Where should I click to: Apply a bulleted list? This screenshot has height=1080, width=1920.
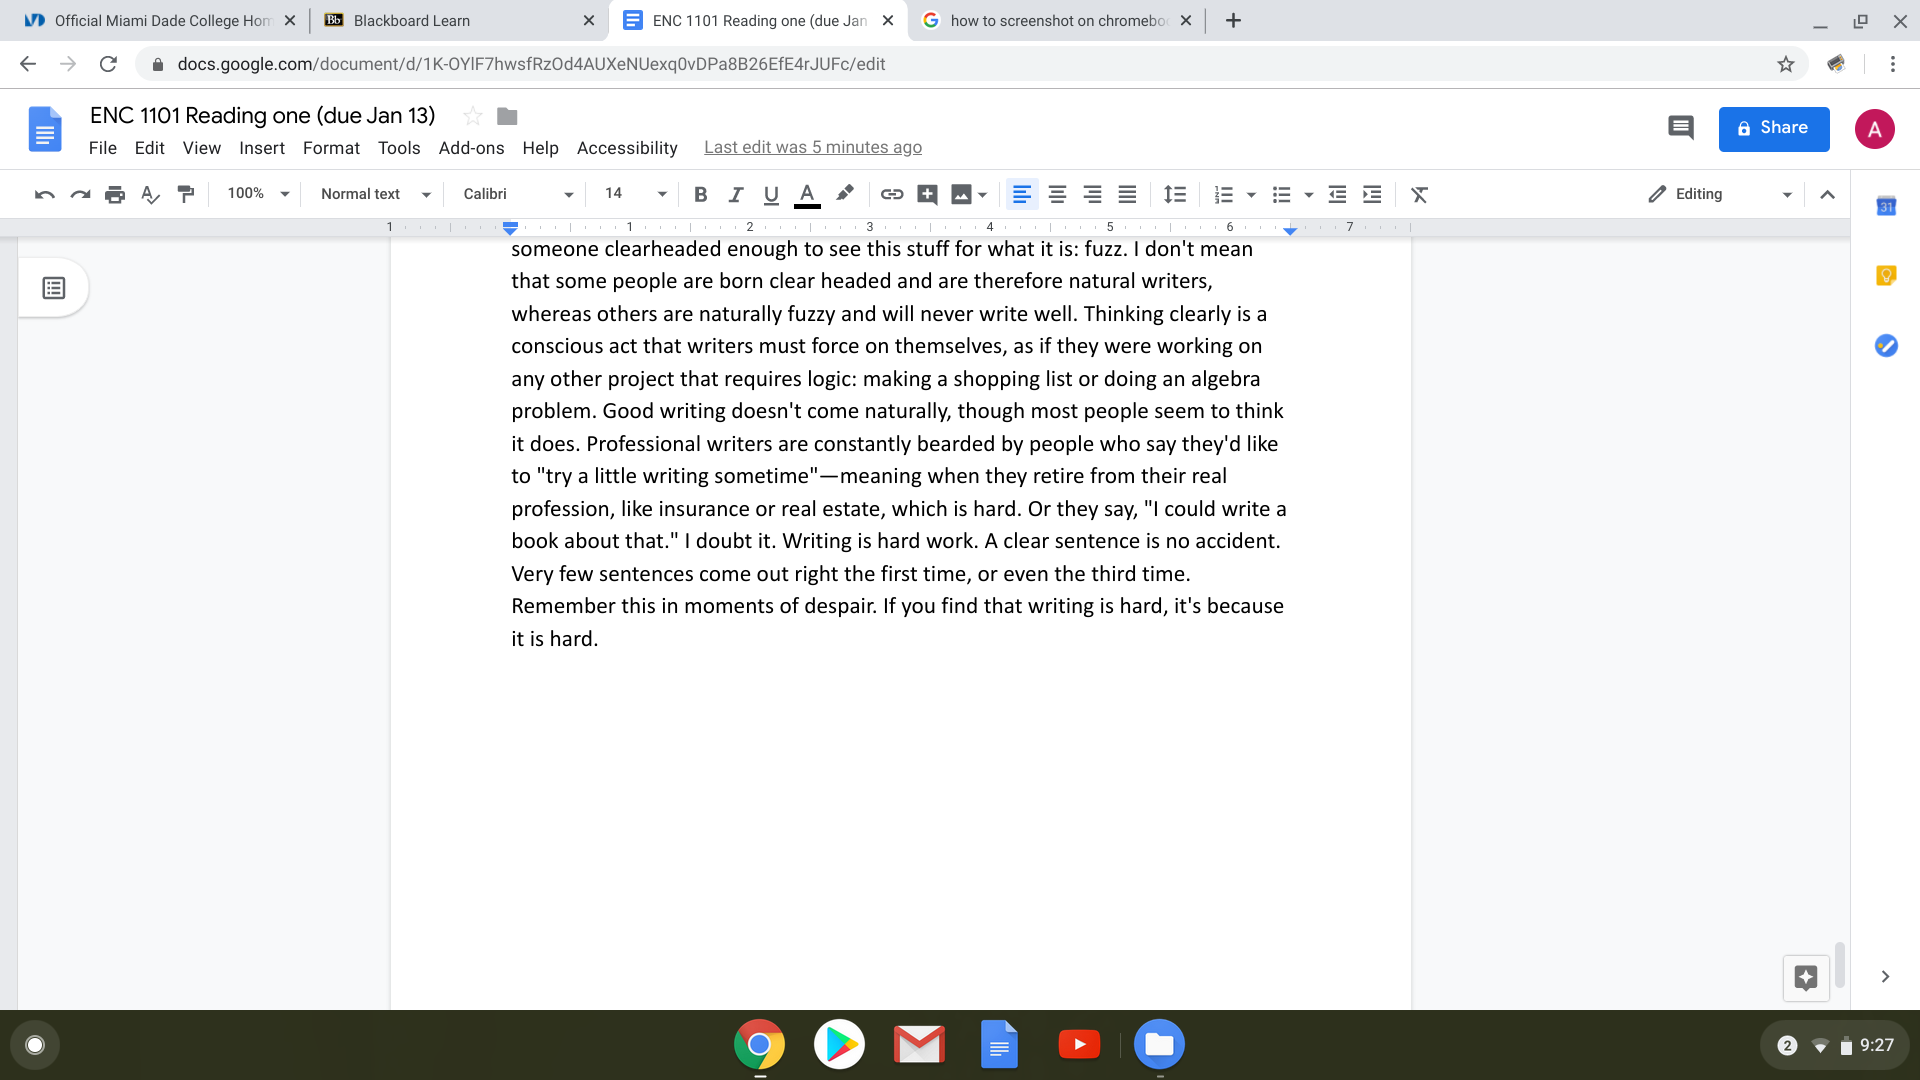click(1281, 194)
